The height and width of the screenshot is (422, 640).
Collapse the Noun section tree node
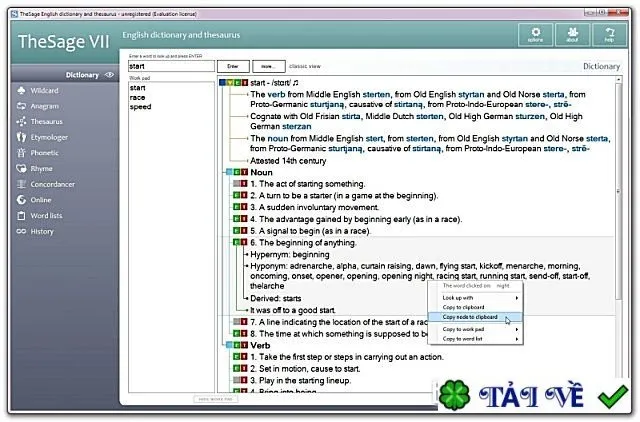click(x=229, y=172)
